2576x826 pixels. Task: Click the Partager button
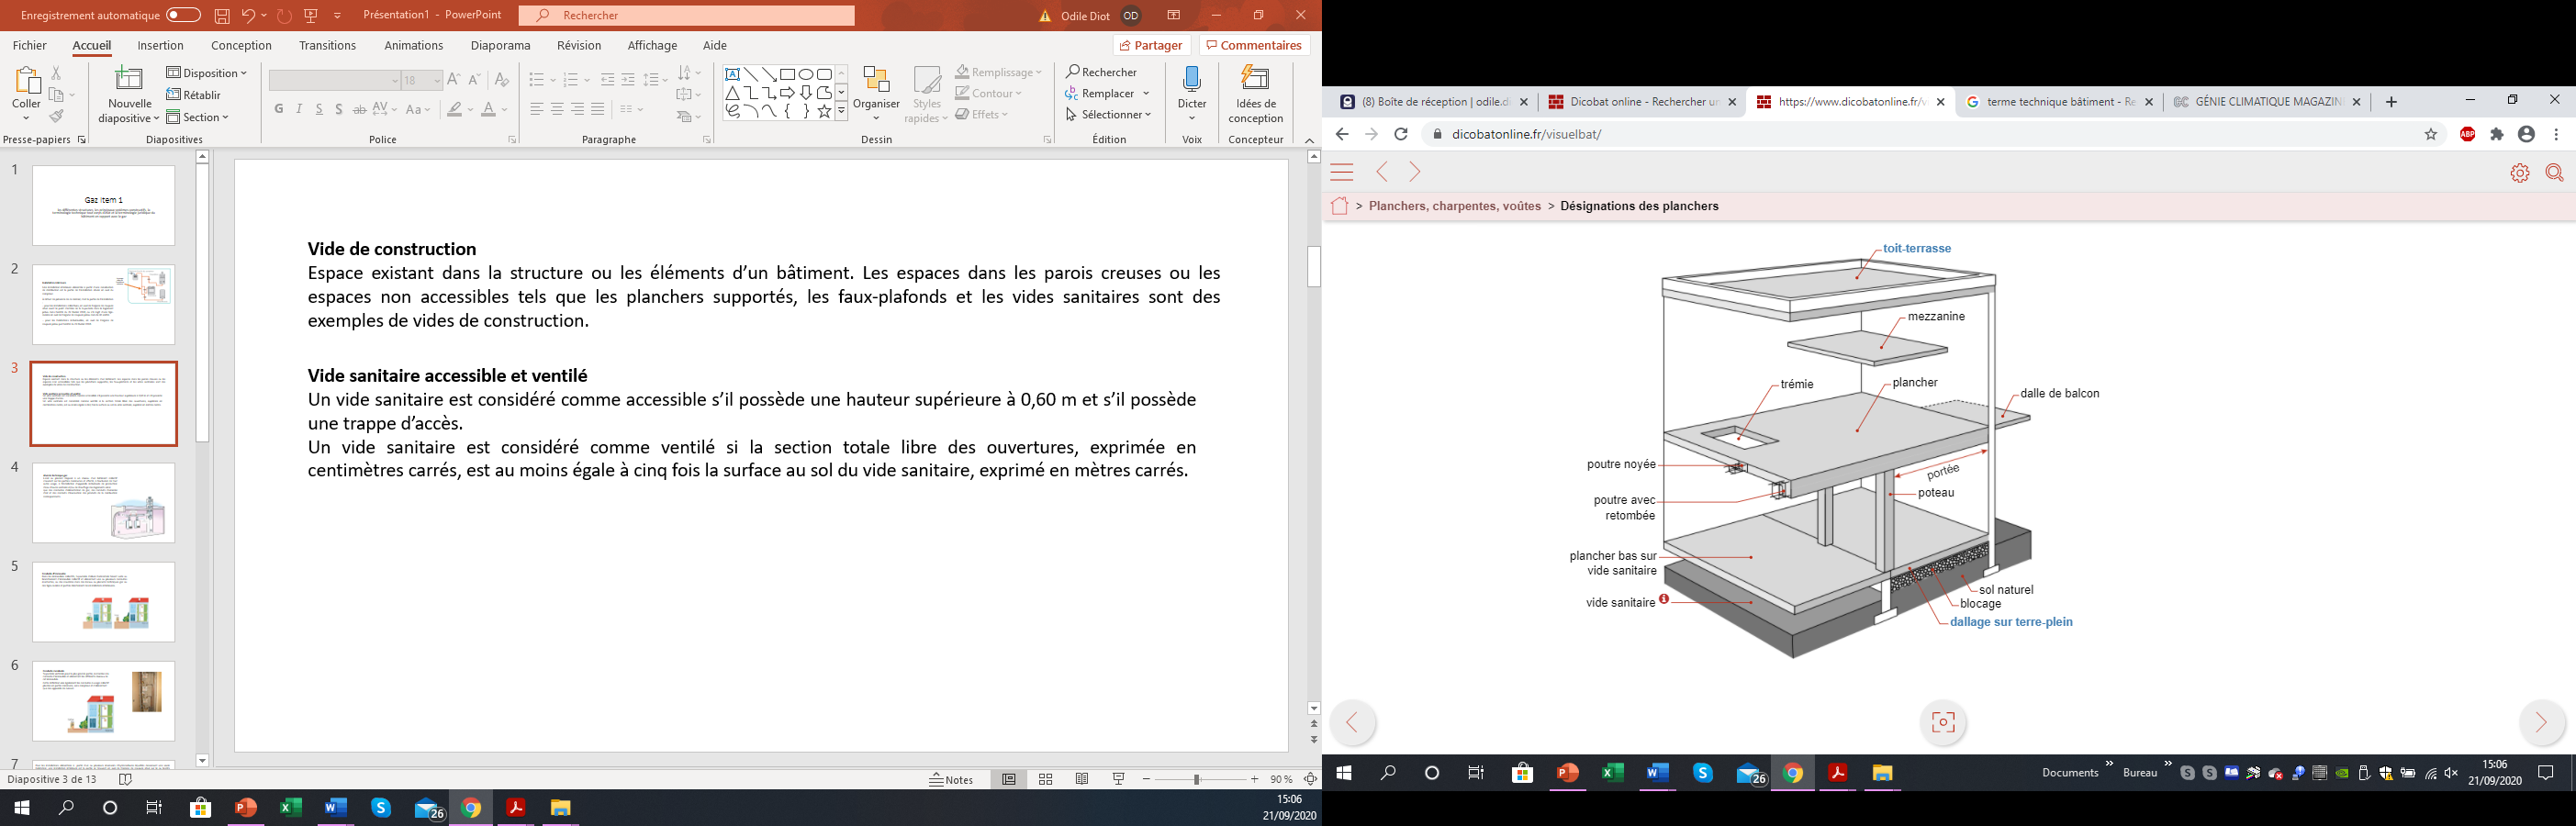click(x=1151, y=45)
